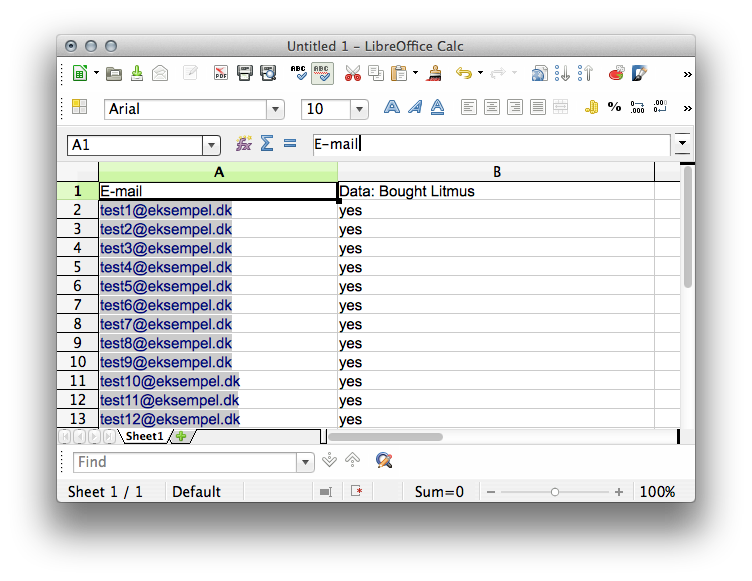
Task: Delete a decimal place
Action: click(x=660, y=107)
